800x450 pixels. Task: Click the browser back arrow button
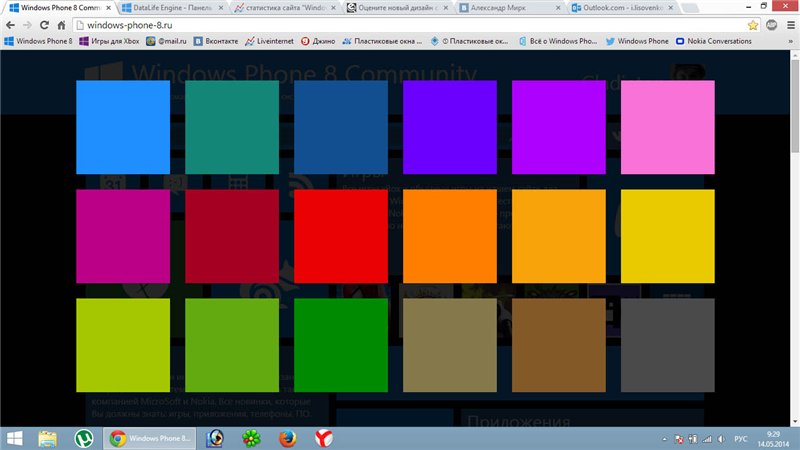pyautogui.click(x=10, y=24)
